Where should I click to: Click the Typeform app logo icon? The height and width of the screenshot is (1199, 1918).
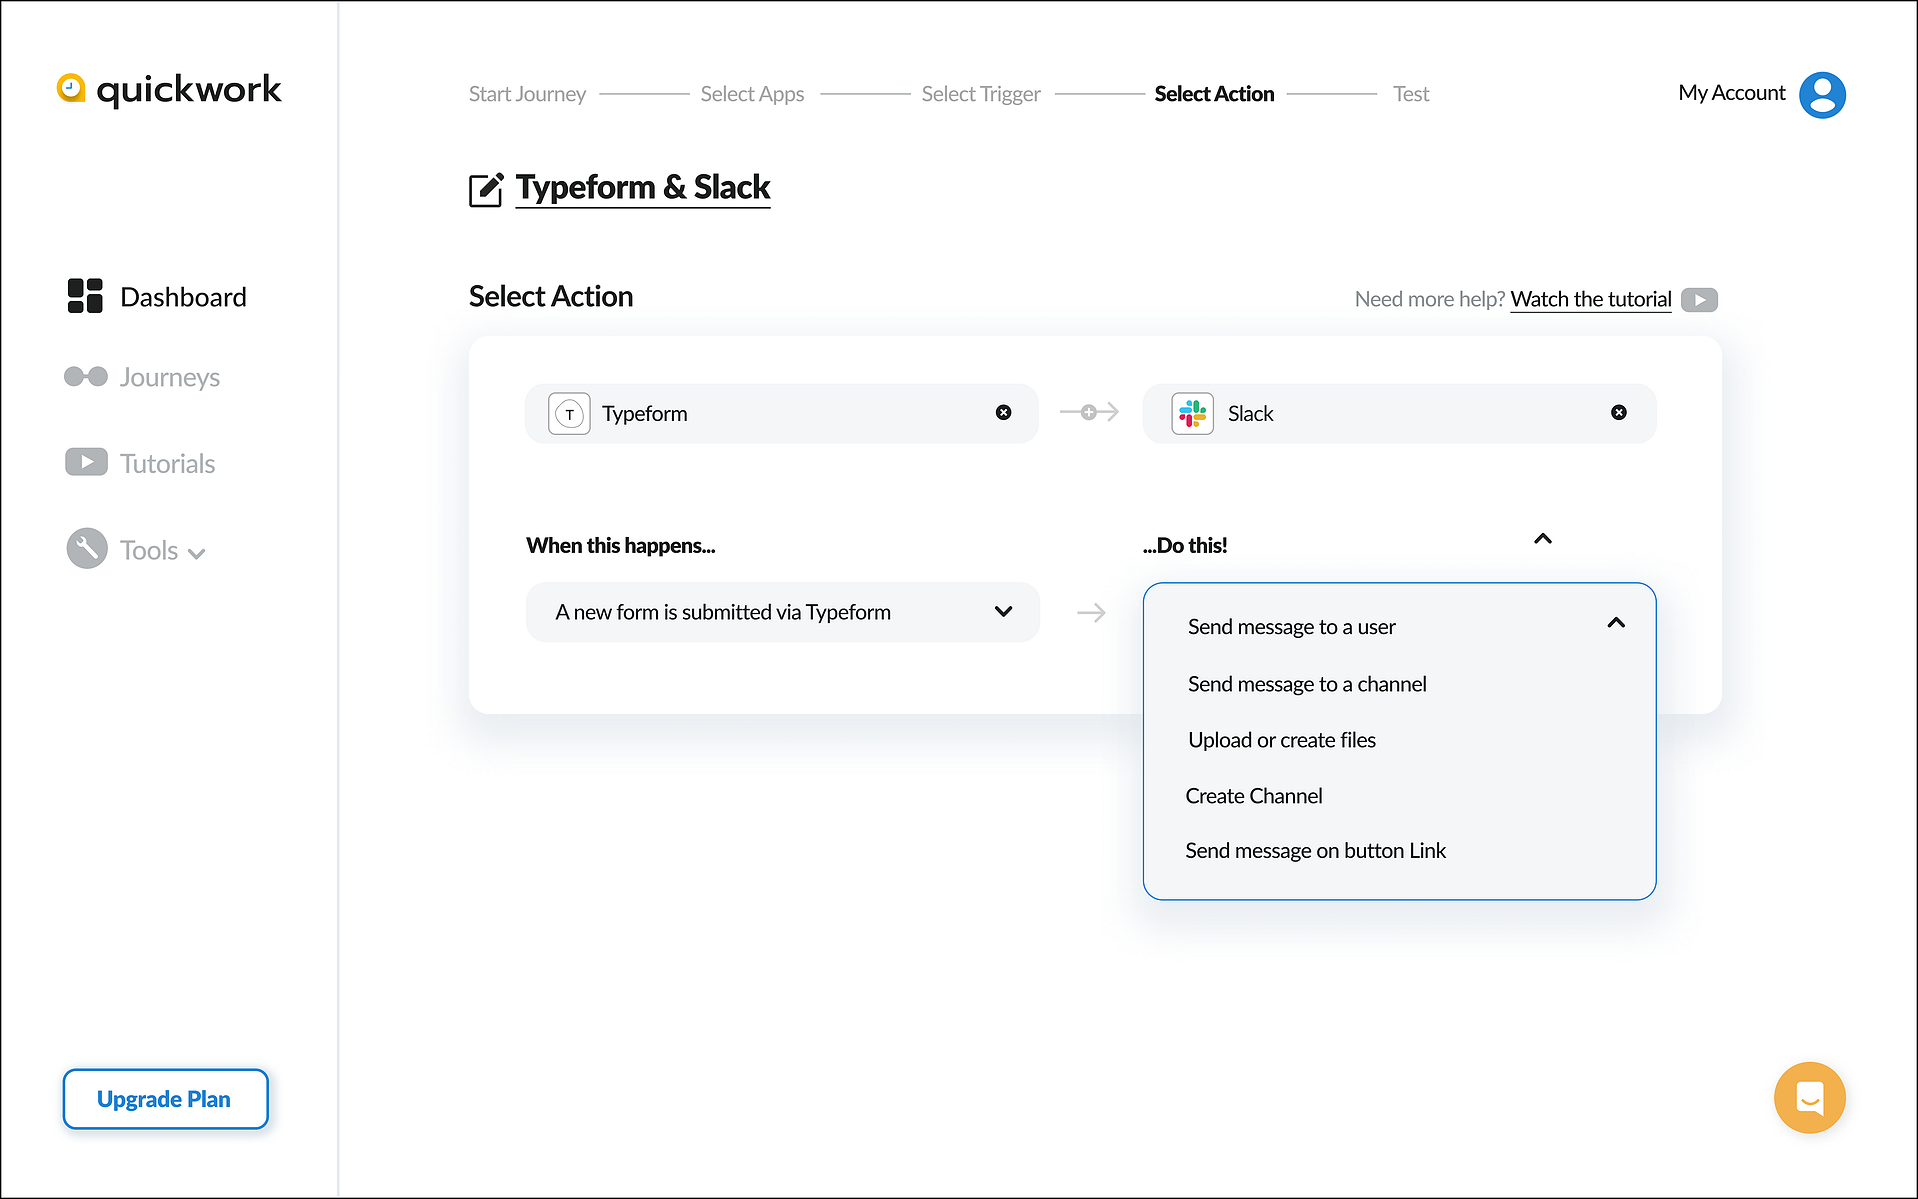pyautogui.click(x=569, y=413)
